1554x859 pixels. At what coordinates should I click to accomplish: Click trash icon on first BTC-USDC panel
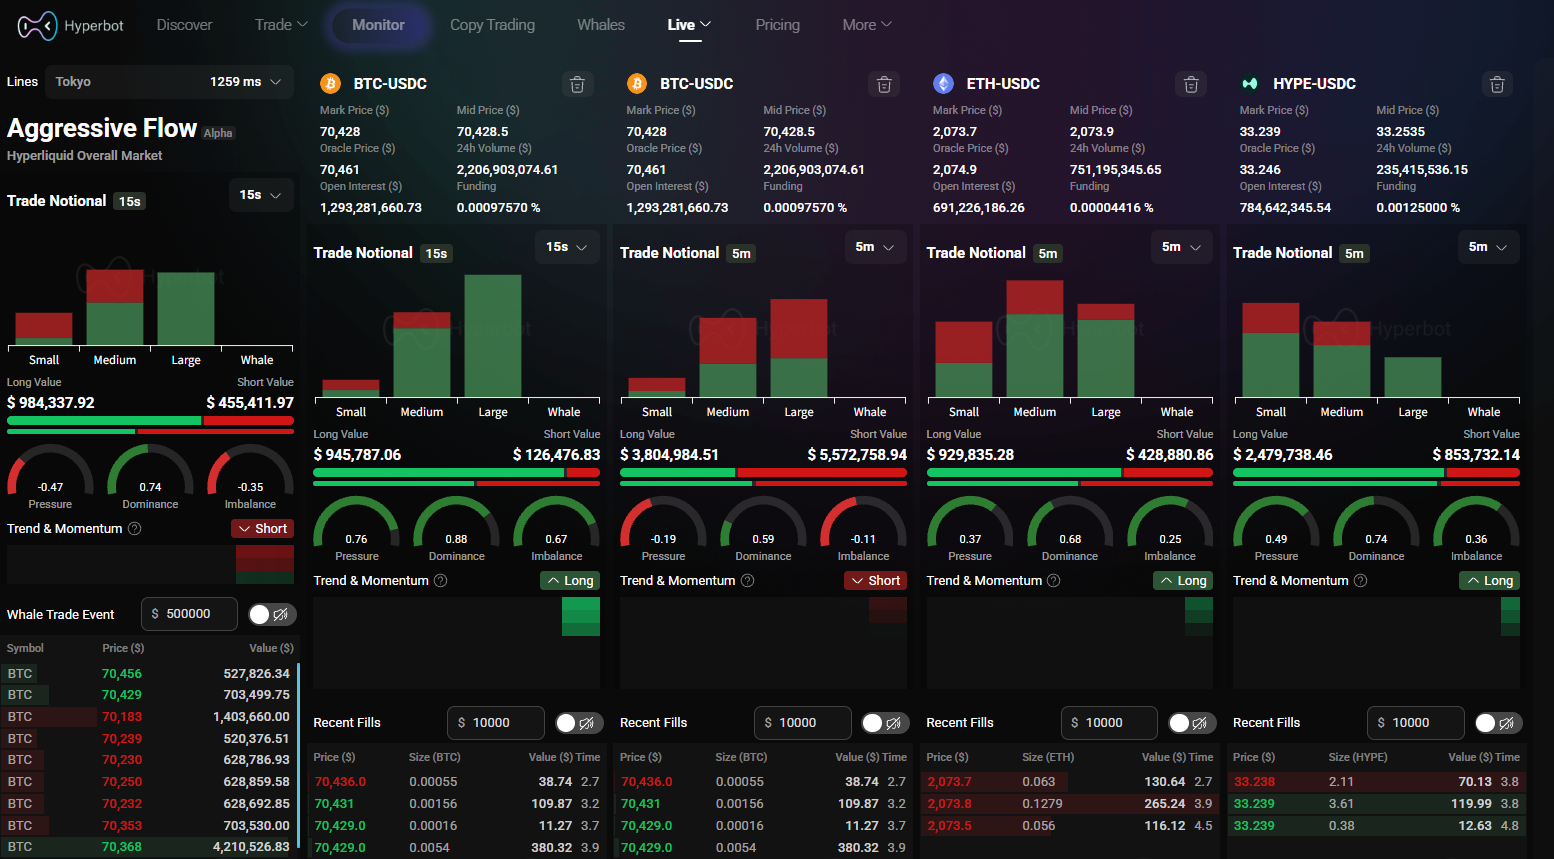pyautogui.click(x=577, y=84)
